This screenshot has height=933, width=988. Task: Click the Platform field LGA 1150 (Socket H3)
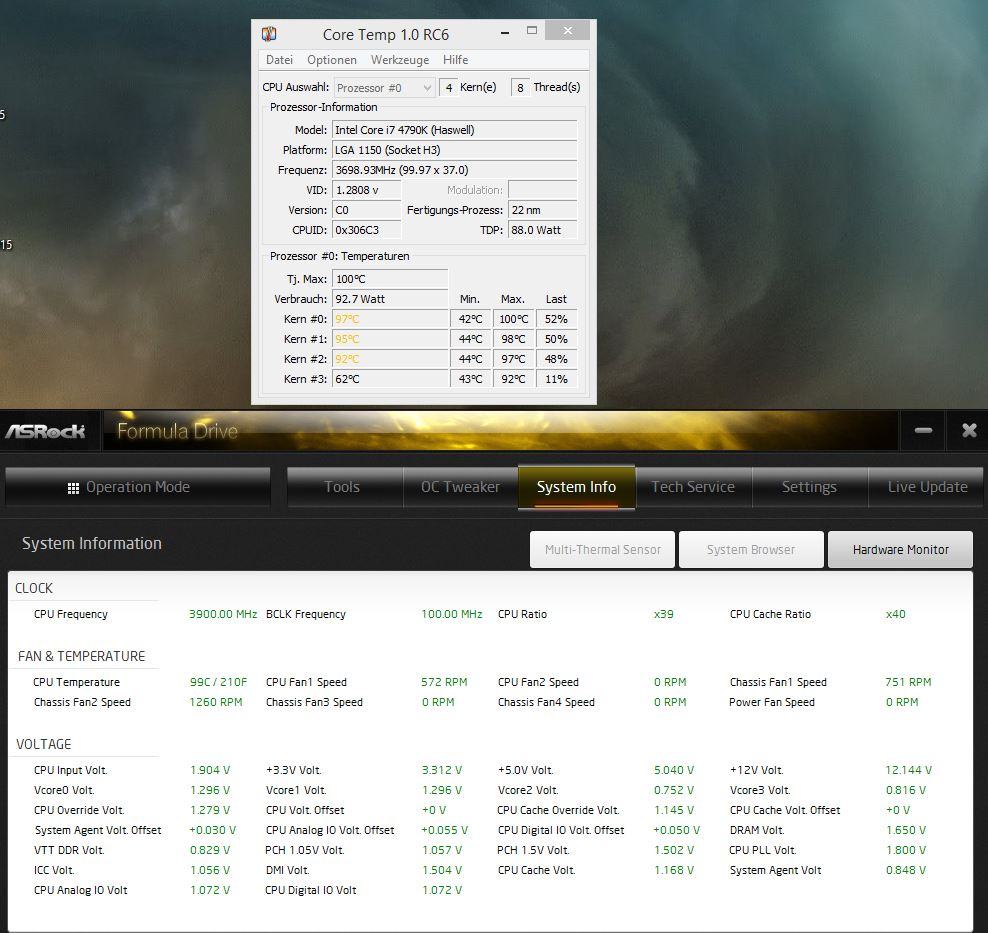454,150
